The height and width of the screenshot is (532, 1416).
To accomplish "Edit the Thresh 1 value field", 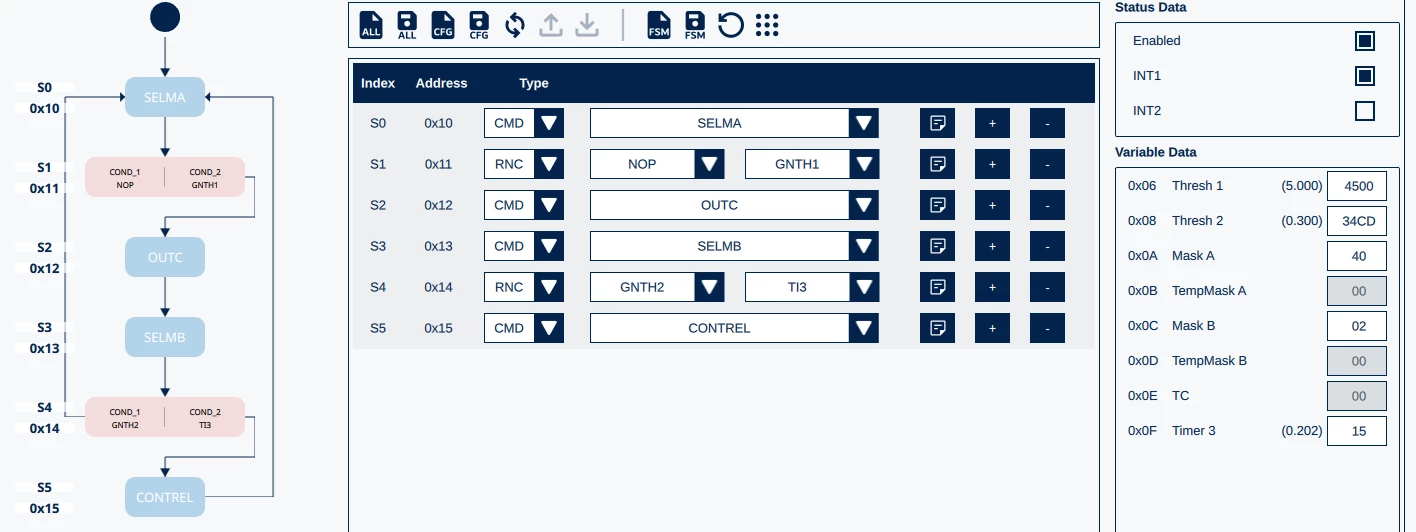I will point(1357,186).
